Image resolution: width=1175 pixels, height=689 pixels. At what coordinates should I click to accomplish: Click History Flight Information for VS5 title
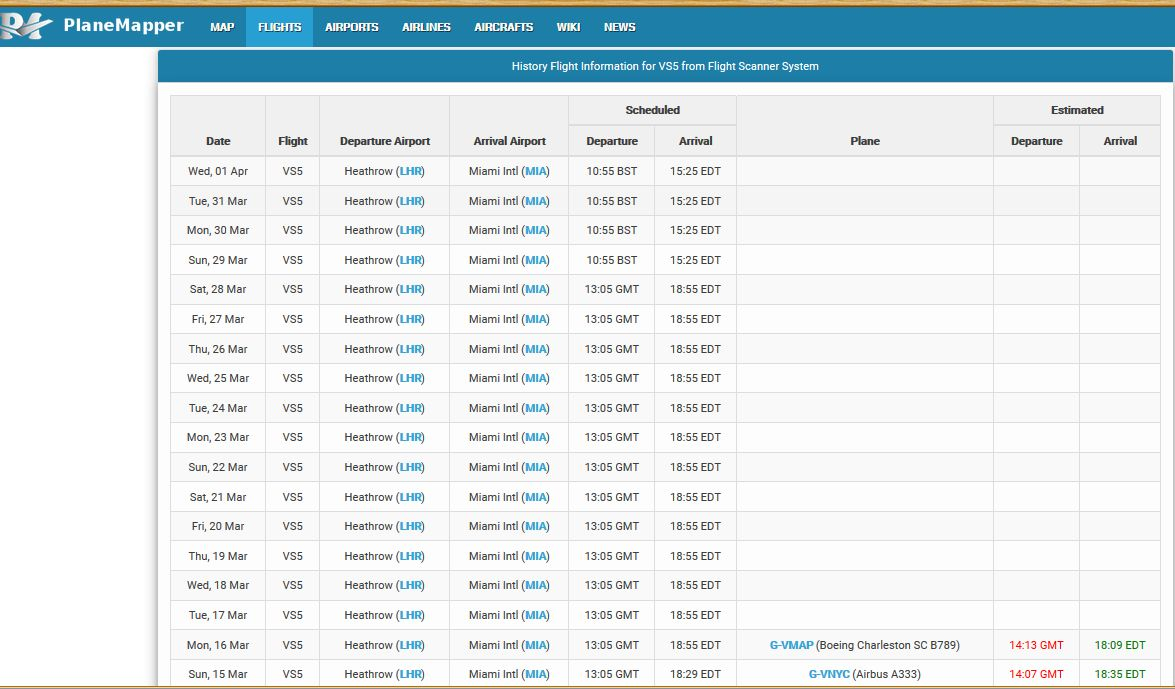[x=665, y=66]
